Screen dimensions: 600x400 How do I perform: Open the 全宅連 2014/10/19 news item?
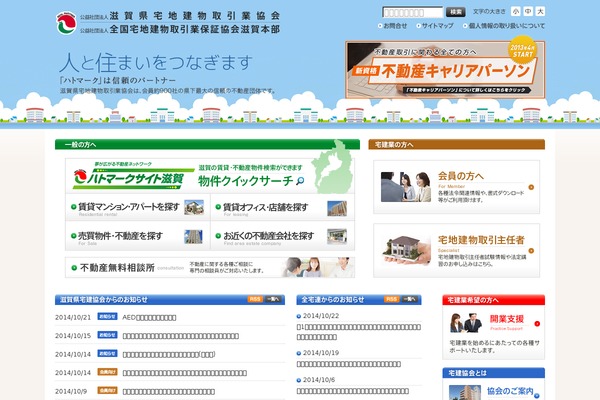(x=349, y=364)
